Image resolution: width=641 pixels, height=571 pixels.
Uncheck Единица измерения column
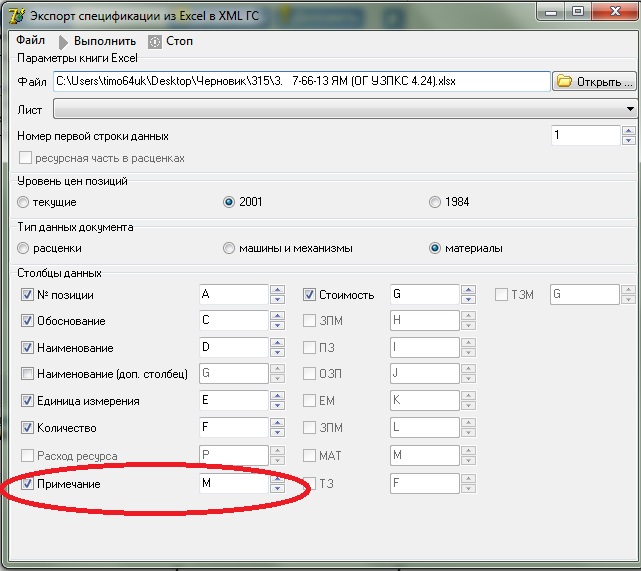coord(27,401)
